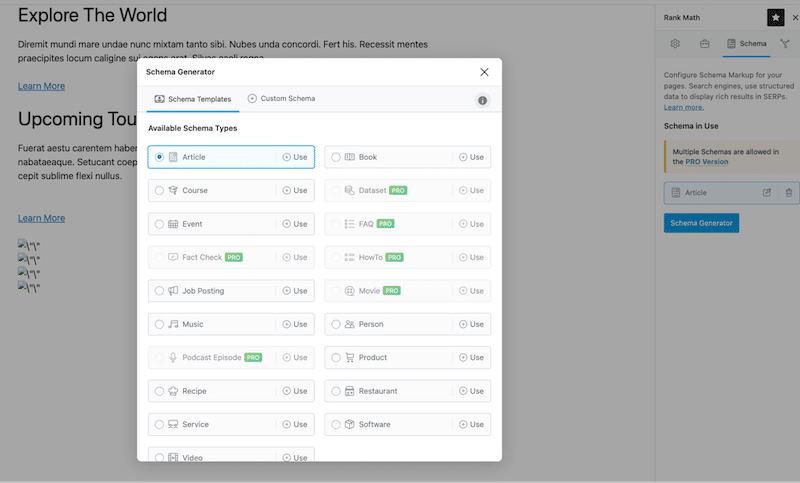Click the Fact Check schema icon
This screenshot has height=483, width=800.
point(173,257)
